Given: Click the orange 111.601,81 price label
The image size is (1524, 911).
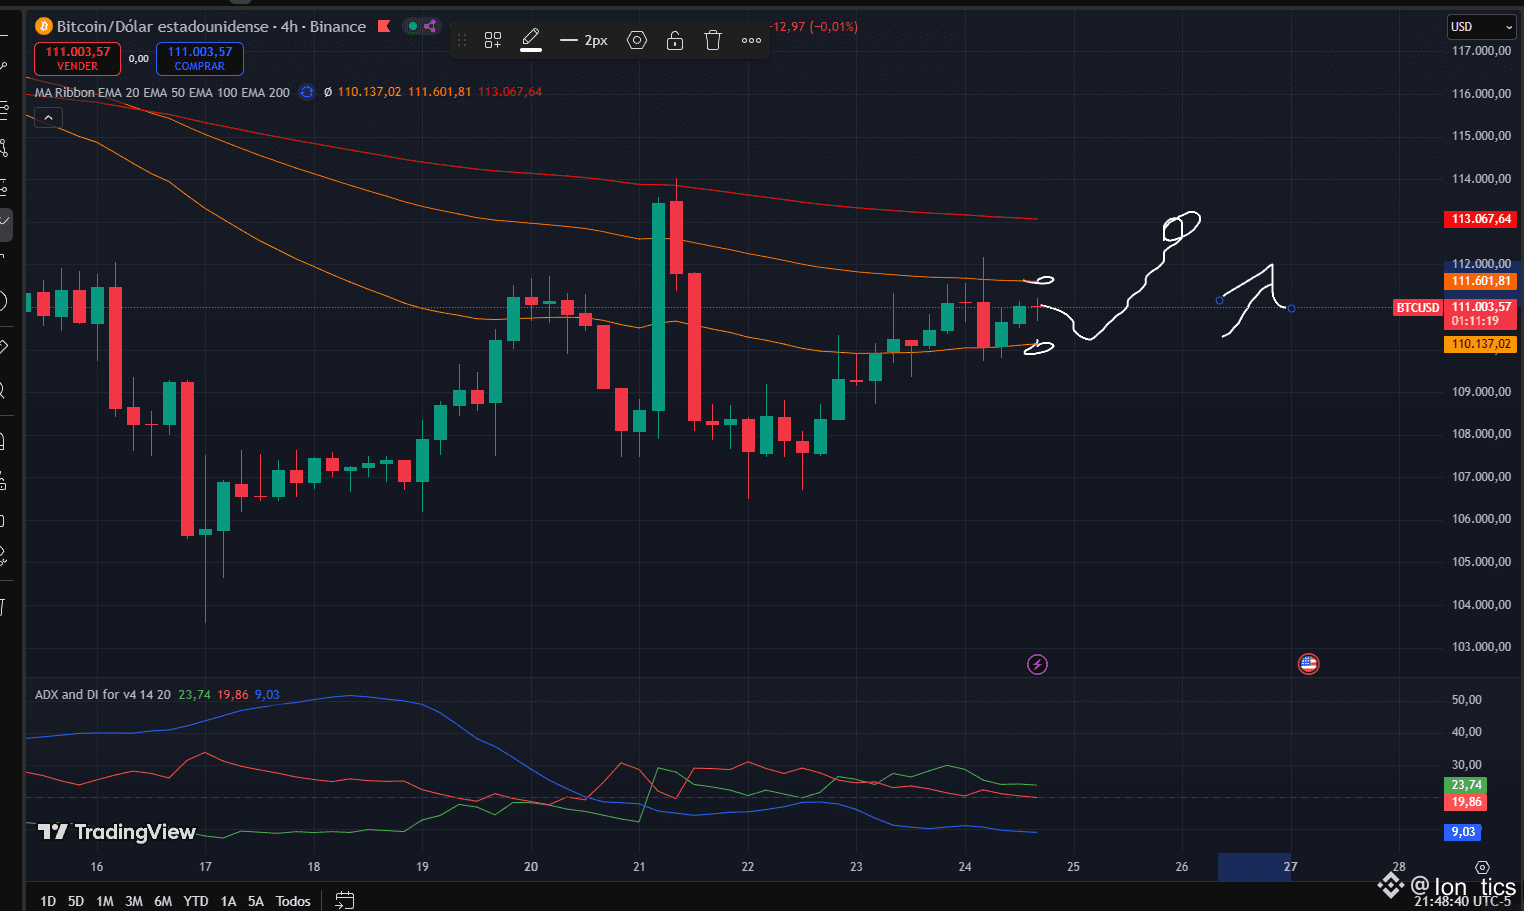Looking at the screenshot, I should [1481, 281].
